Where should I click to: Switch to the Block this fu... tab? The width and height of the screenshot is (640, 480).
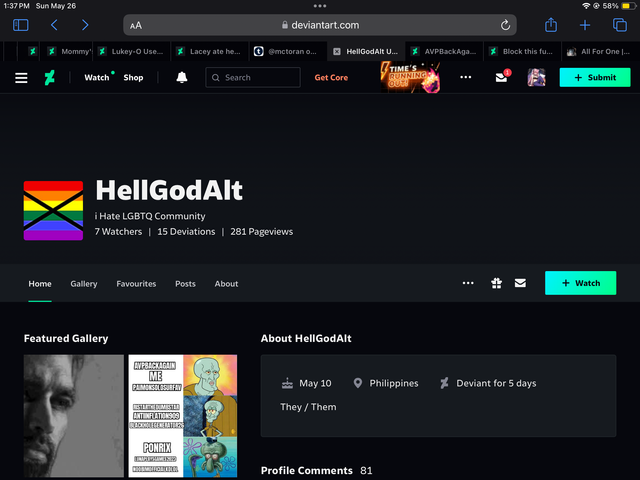pos(522,51)
